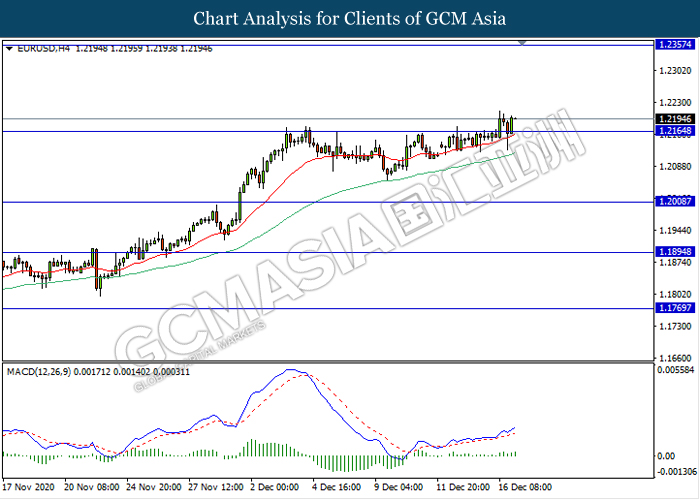Screen dimensions: 700x500
Task: Click the 9 Dec 04:00 time label
Action: click(399, 487)
